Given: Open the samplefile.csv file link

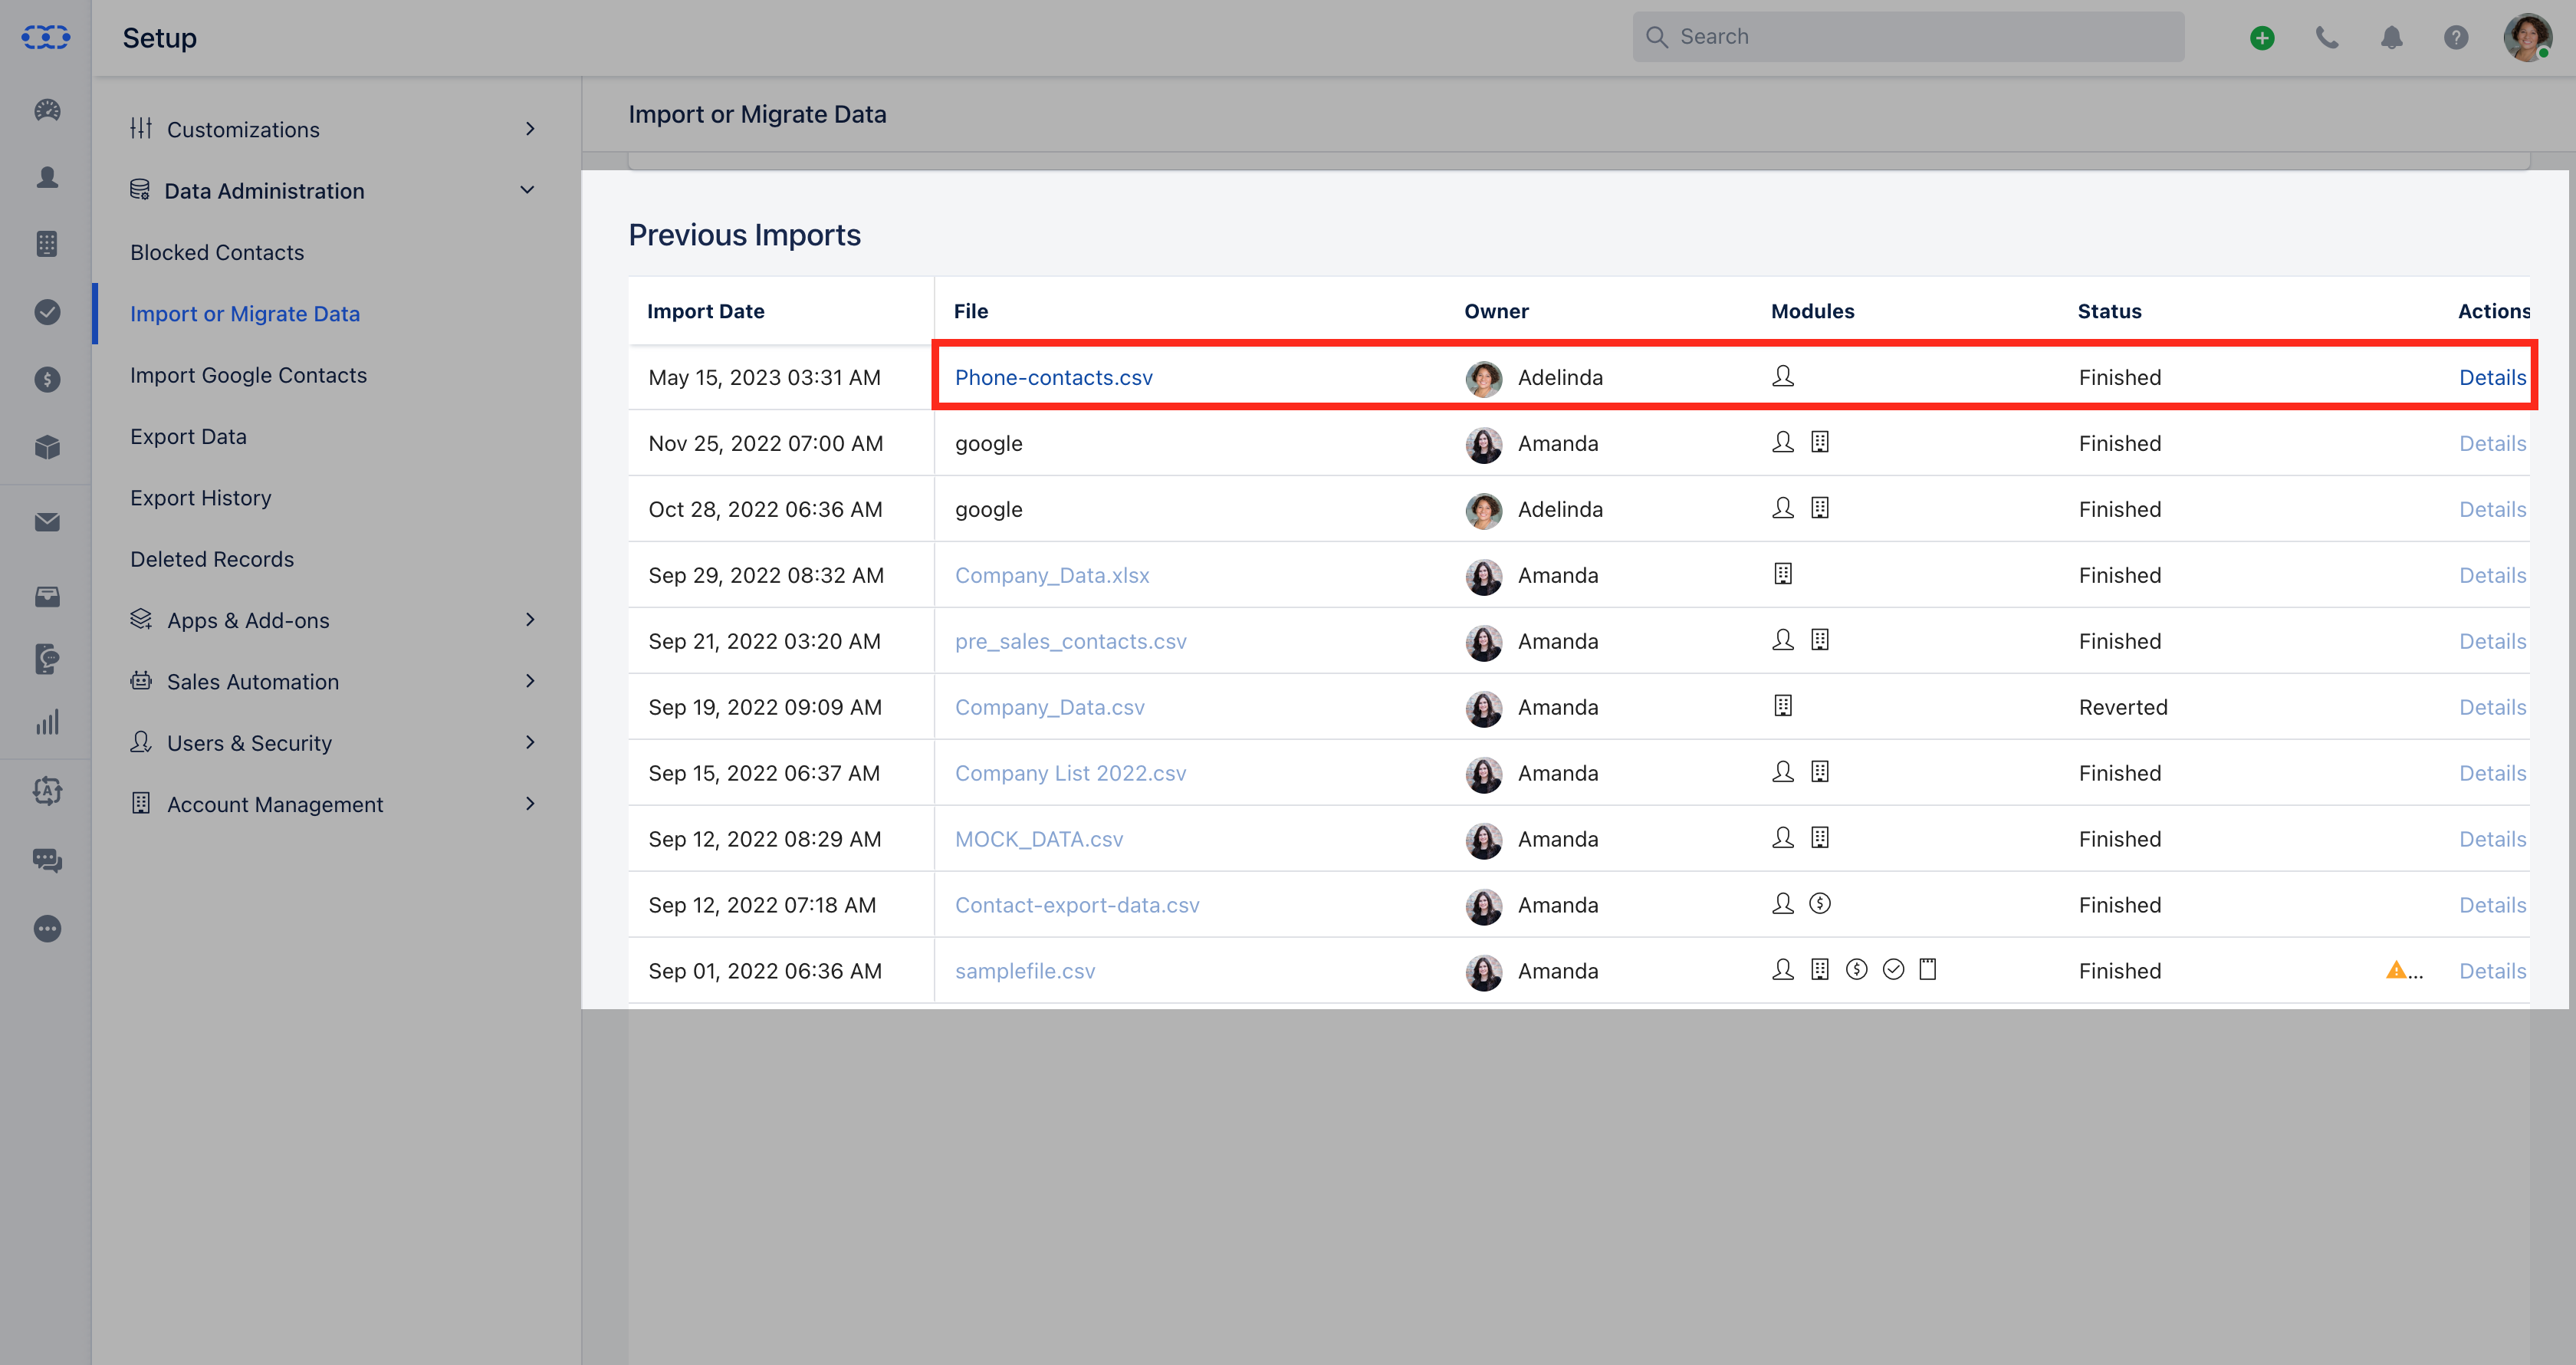Looking at the screenshot, I should [x=1025, y=971].
